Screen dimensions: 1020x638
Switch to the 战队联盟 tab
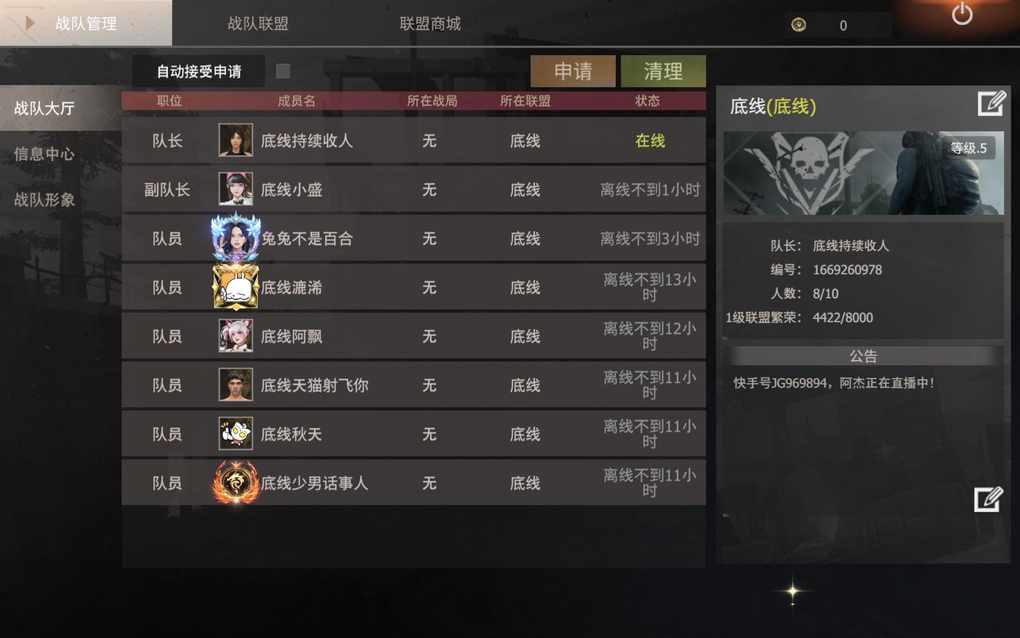tap(258, 24)
